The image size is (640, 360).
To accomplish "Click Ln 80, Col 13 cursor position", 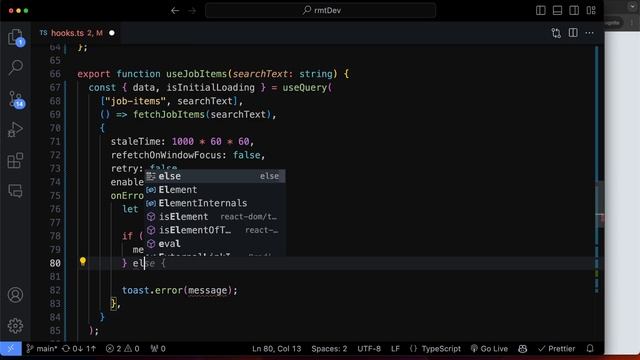I will [276, 349].
